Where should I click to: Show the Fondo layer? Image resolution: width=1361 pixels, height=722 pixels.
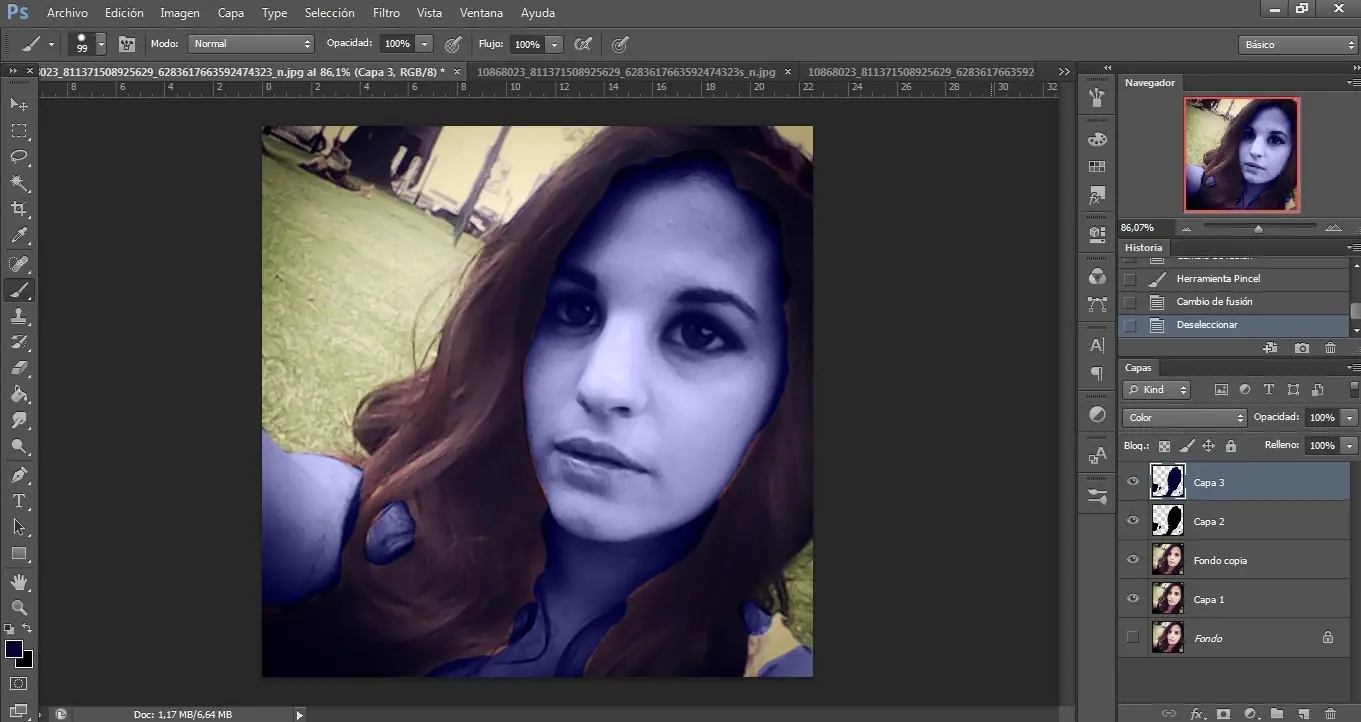click(x=1133, y=638)
